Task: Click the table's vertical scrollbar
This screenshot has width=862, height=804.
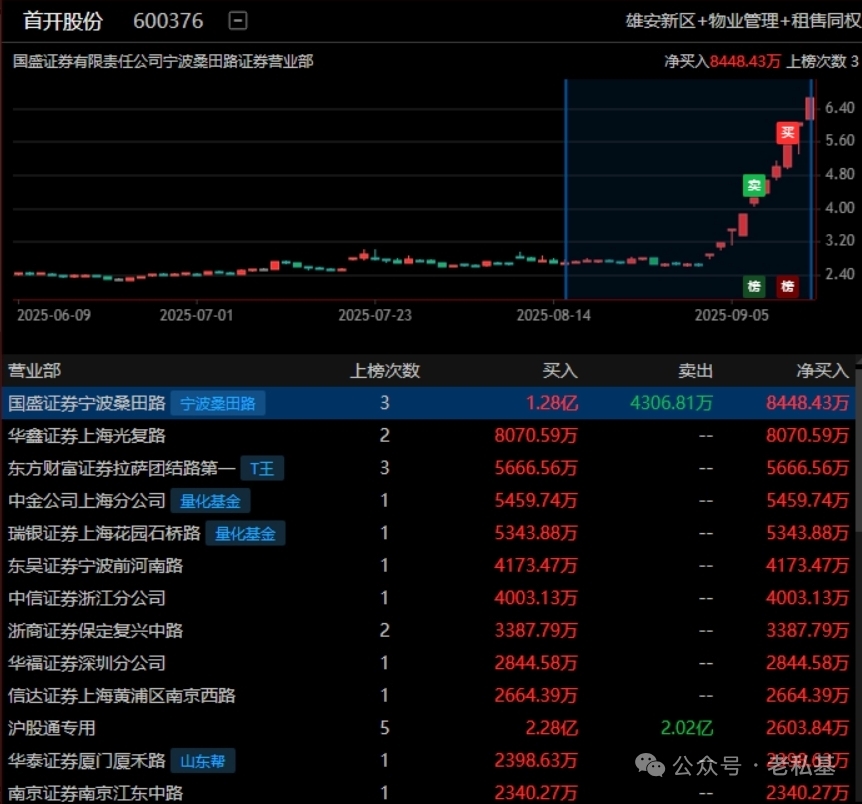Action: [859, 451]
